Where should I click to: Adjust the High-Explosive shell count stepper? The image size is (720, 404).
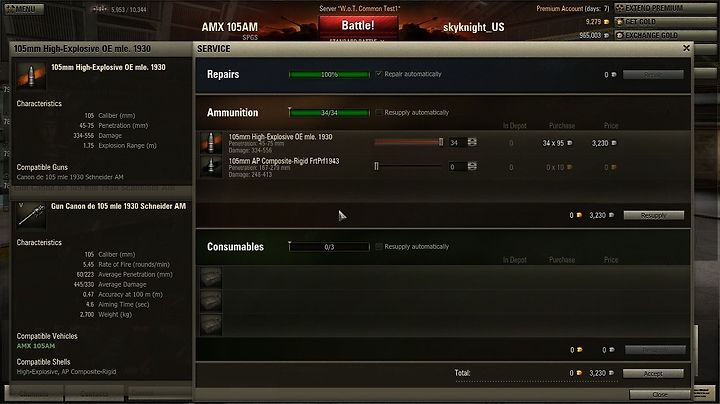click(472, 142)
